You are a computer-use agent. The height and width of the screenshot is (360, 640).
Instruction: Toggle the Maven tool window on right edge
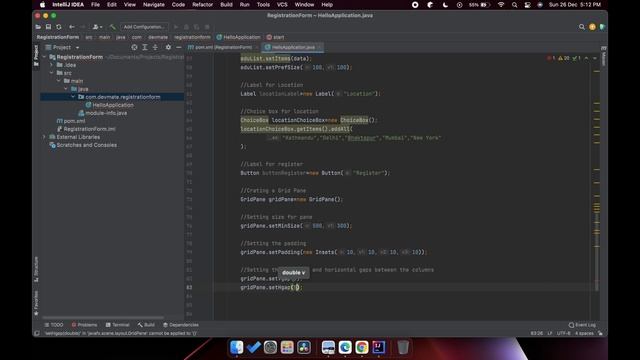point(604,56)
